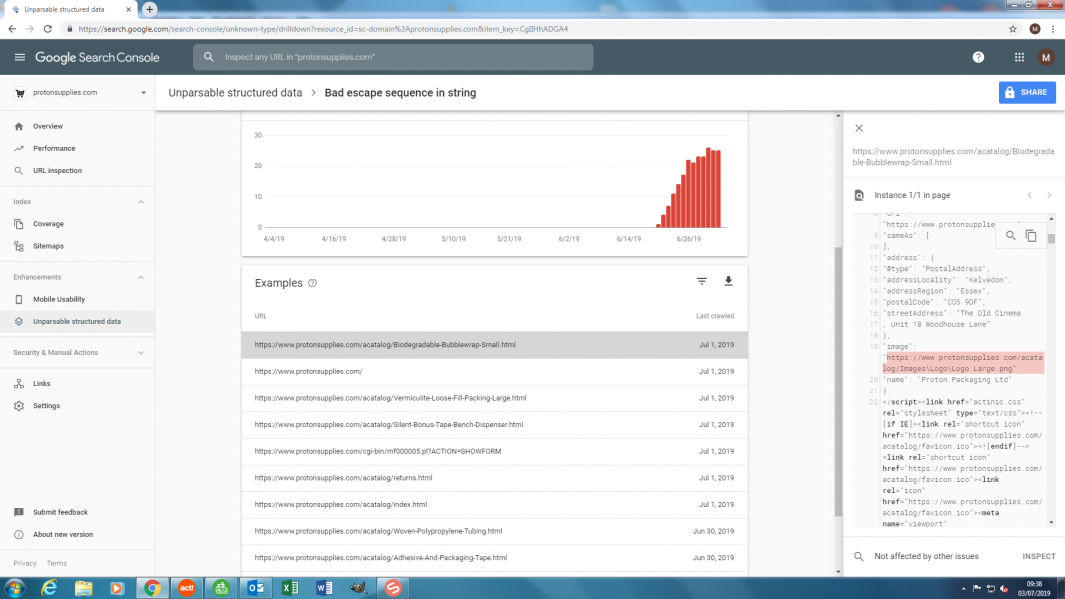Download the examples list
This screenshot has height=599, width=1065.
(x=728, y=282)
